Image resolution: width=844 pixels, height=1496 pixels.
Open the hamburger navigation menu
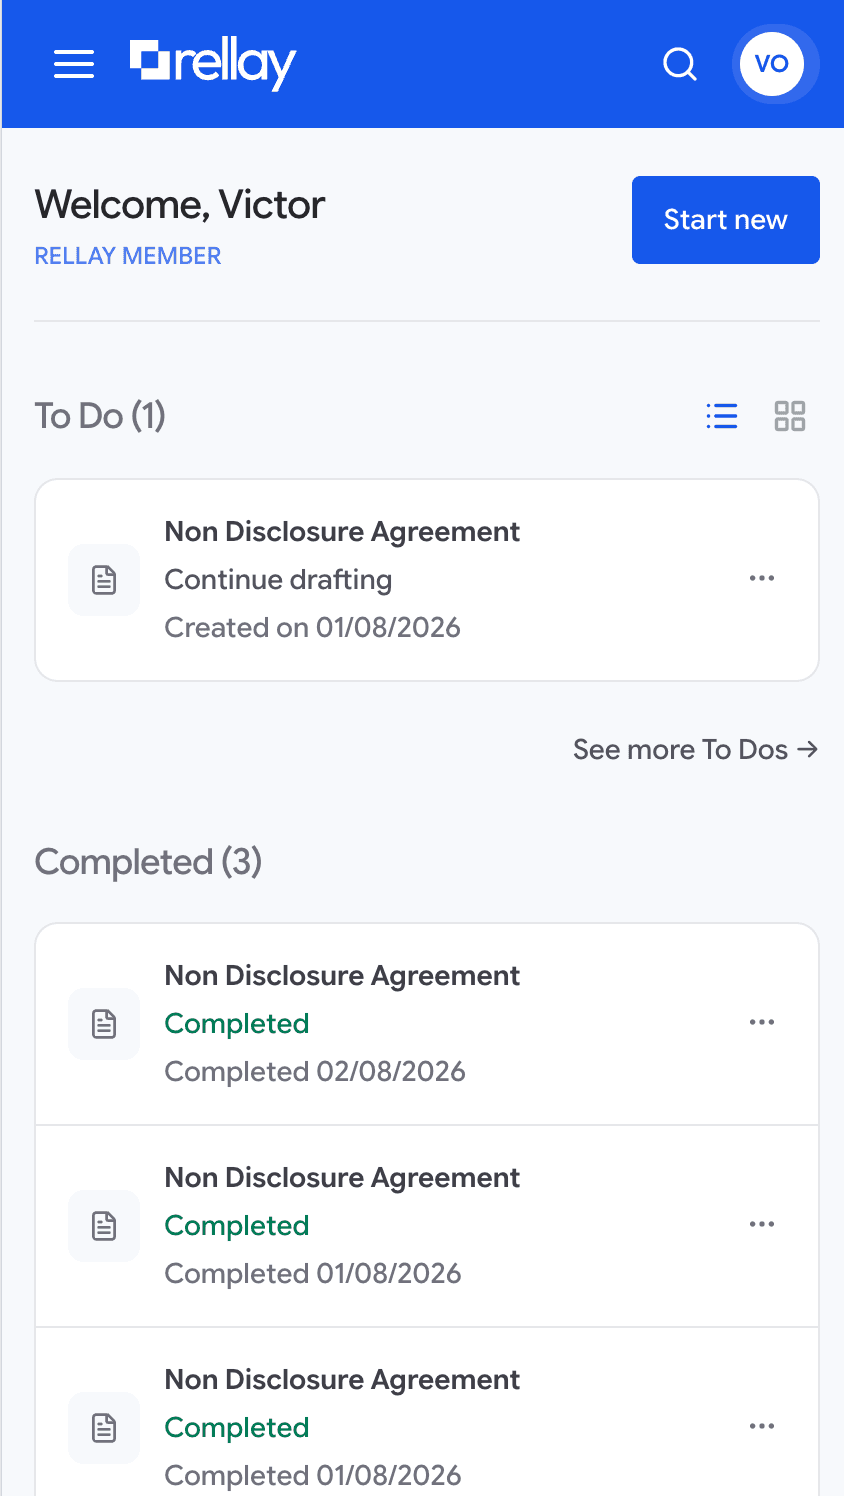click(74, 64)
